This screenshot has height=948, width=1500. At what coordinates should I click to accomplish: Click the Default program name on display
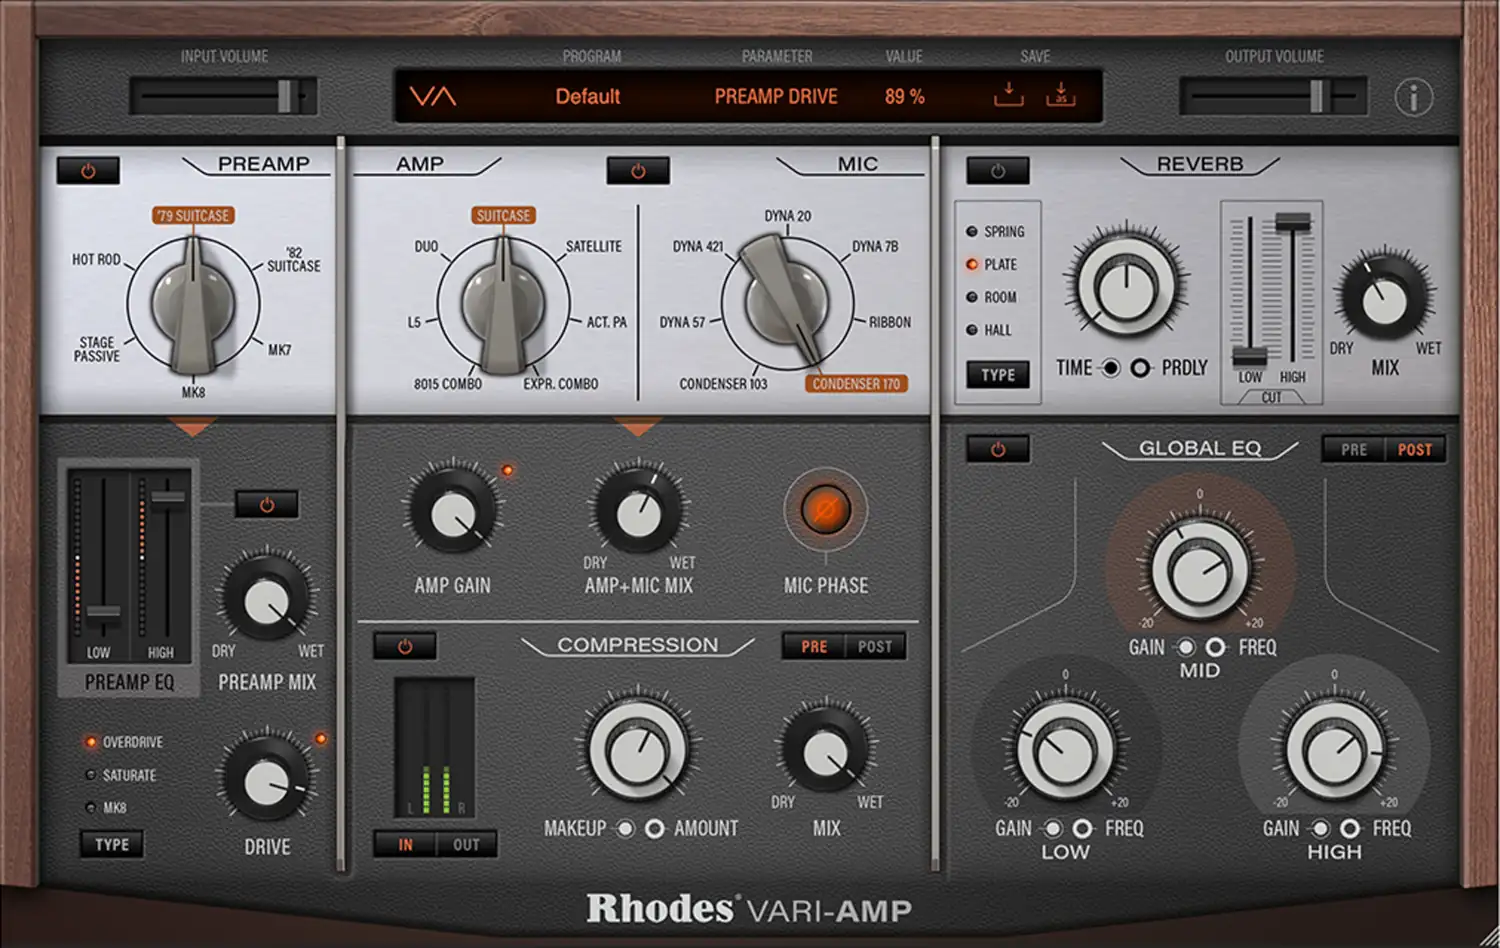[588, 96]
